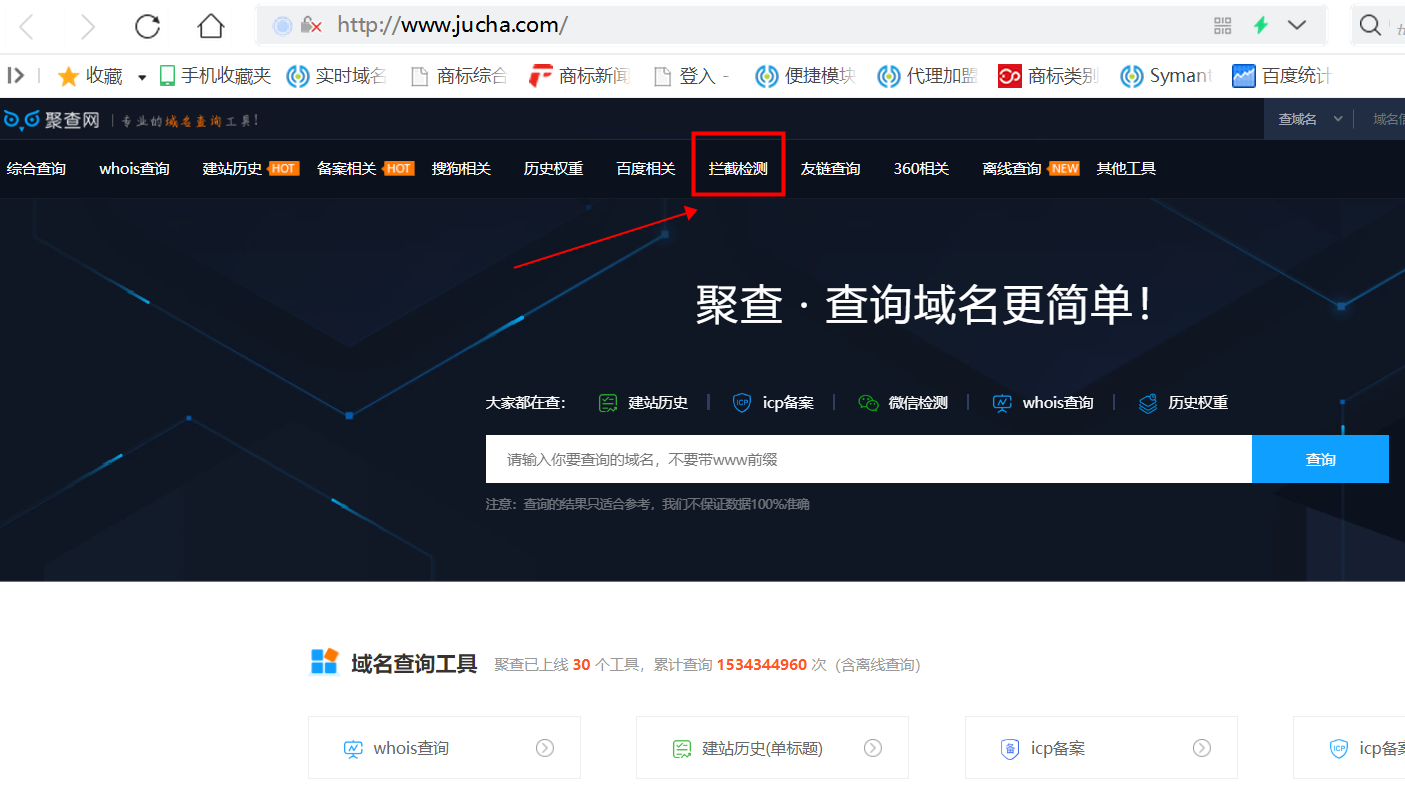1405x787 pixels.
Task: Click the 百度统计 bookmark icon on favorites bar
Action: coord(1243,75)
